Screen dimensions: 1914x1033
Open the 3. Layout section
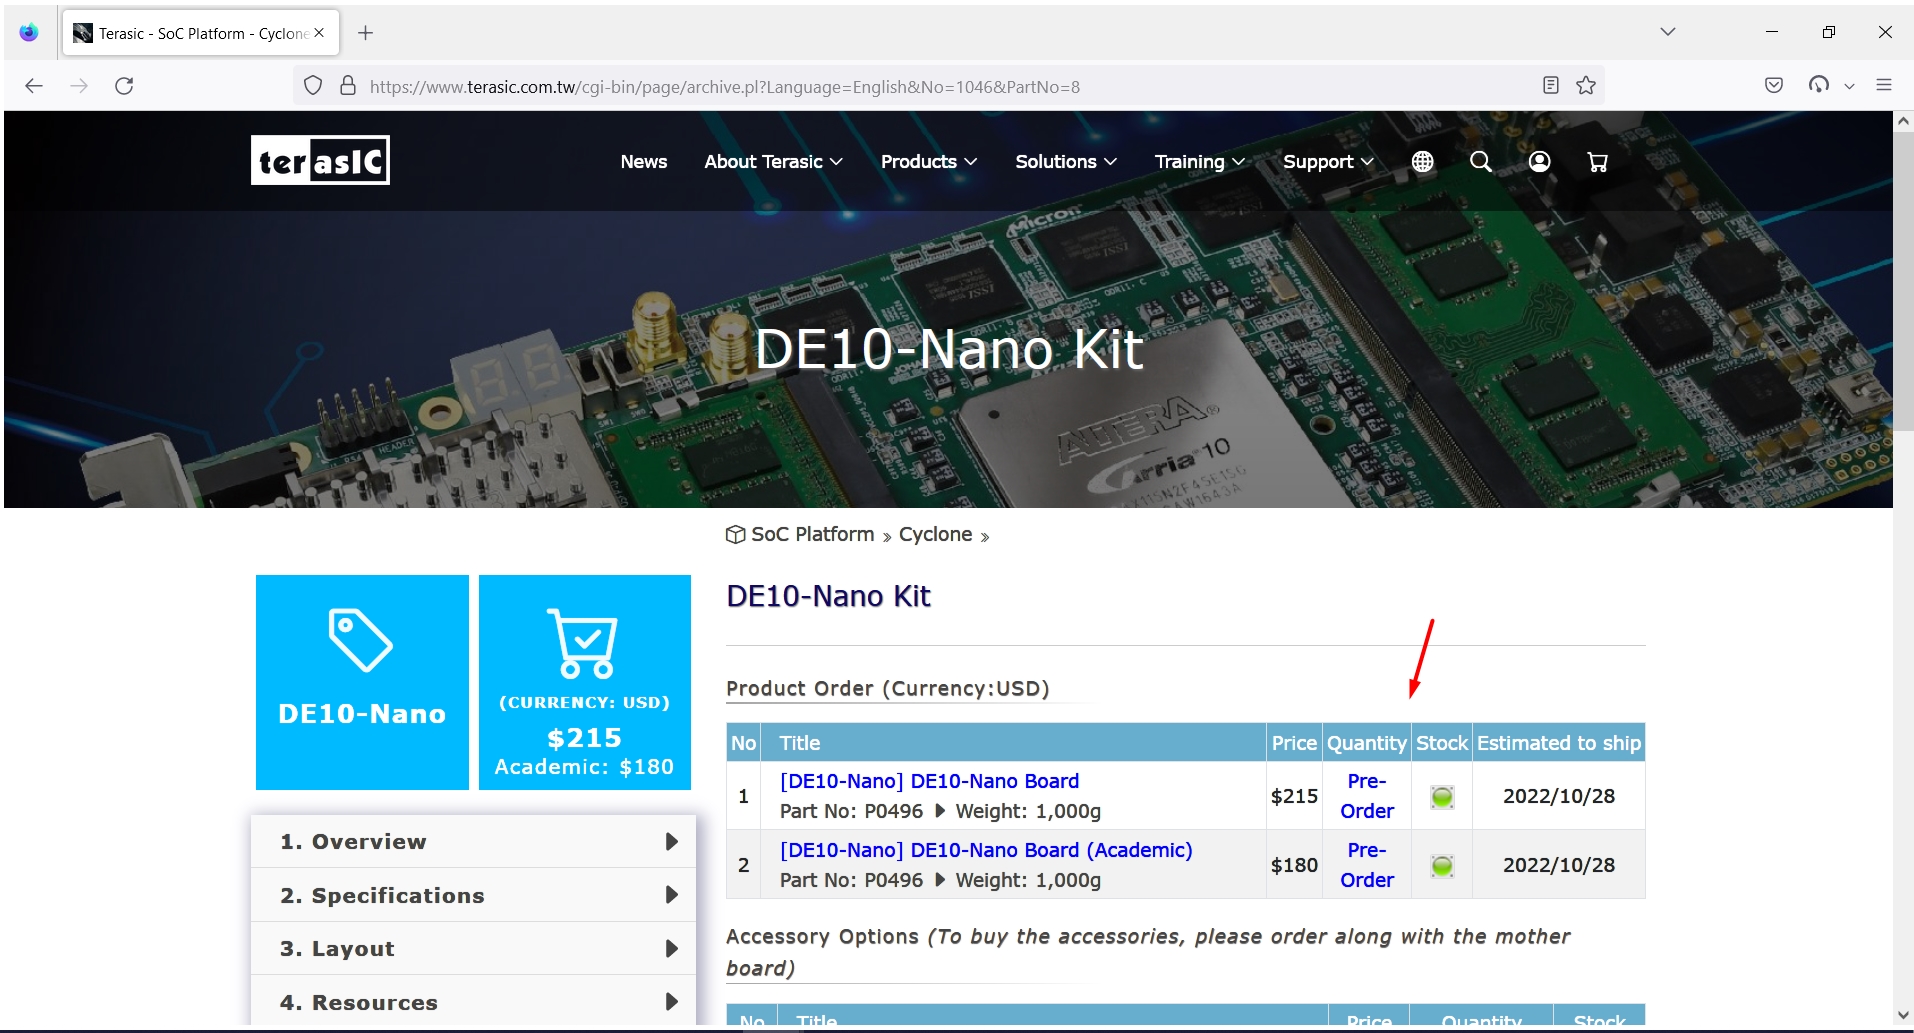tap(473, 948)
